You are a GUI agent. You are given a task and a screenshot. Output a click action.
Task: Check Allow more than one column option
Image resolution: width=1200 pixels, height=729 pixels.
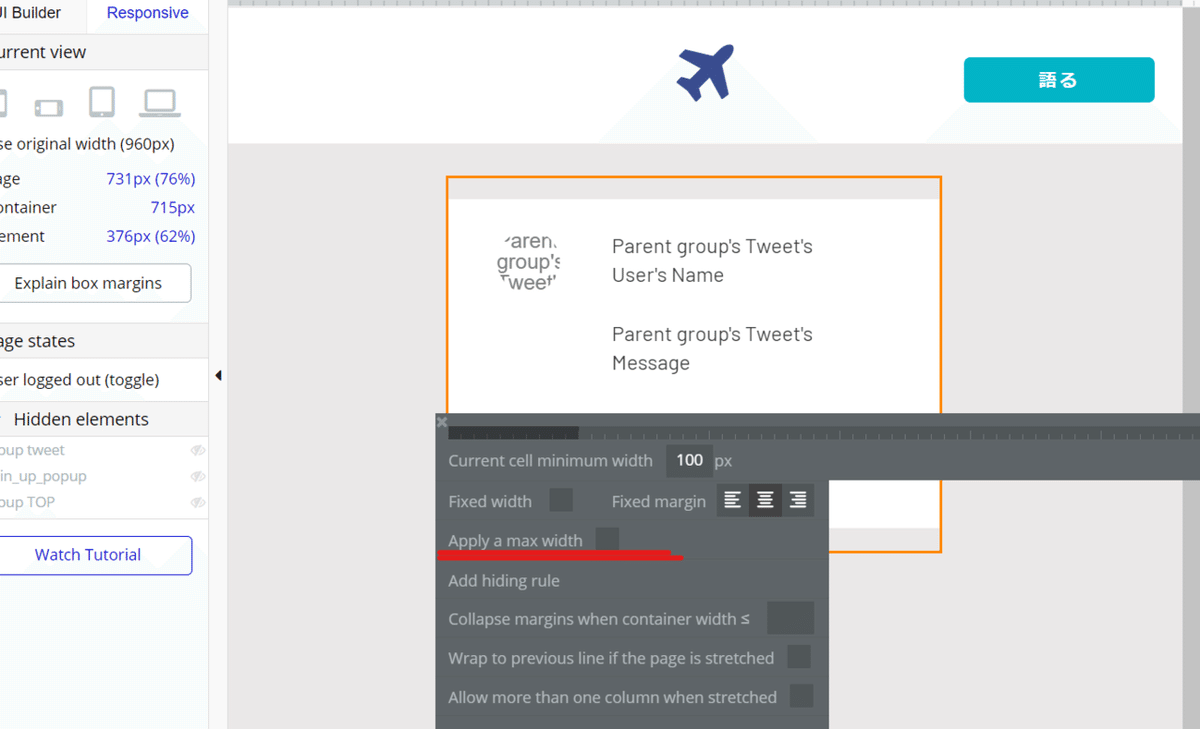coord(801,696)
